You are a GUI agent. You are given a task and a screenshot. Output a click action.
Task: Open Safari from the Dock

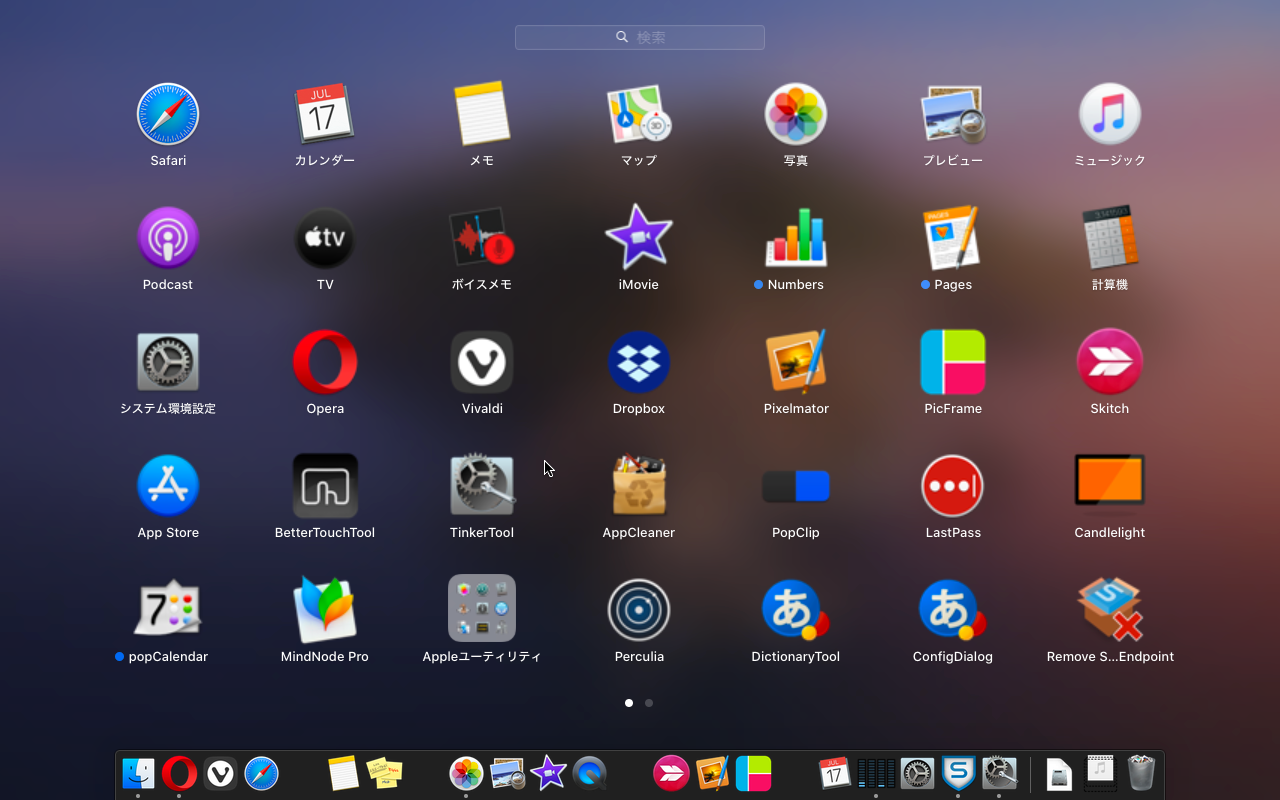tap(261, 773)
